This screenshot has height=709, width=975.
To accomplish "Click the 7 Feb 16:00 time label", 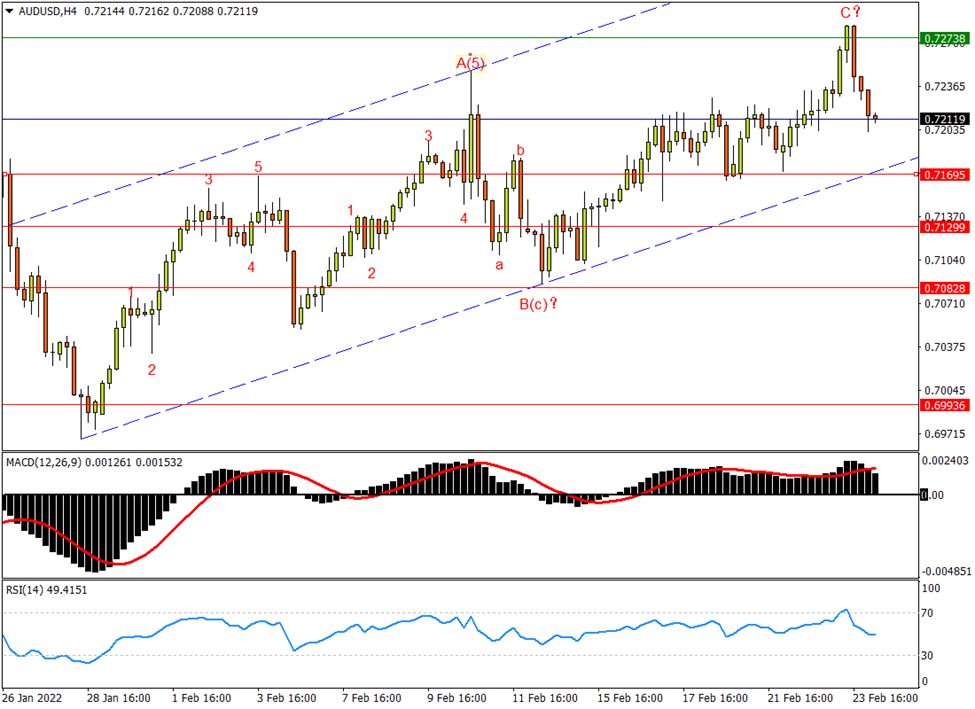I will click(x=372, y=698).
